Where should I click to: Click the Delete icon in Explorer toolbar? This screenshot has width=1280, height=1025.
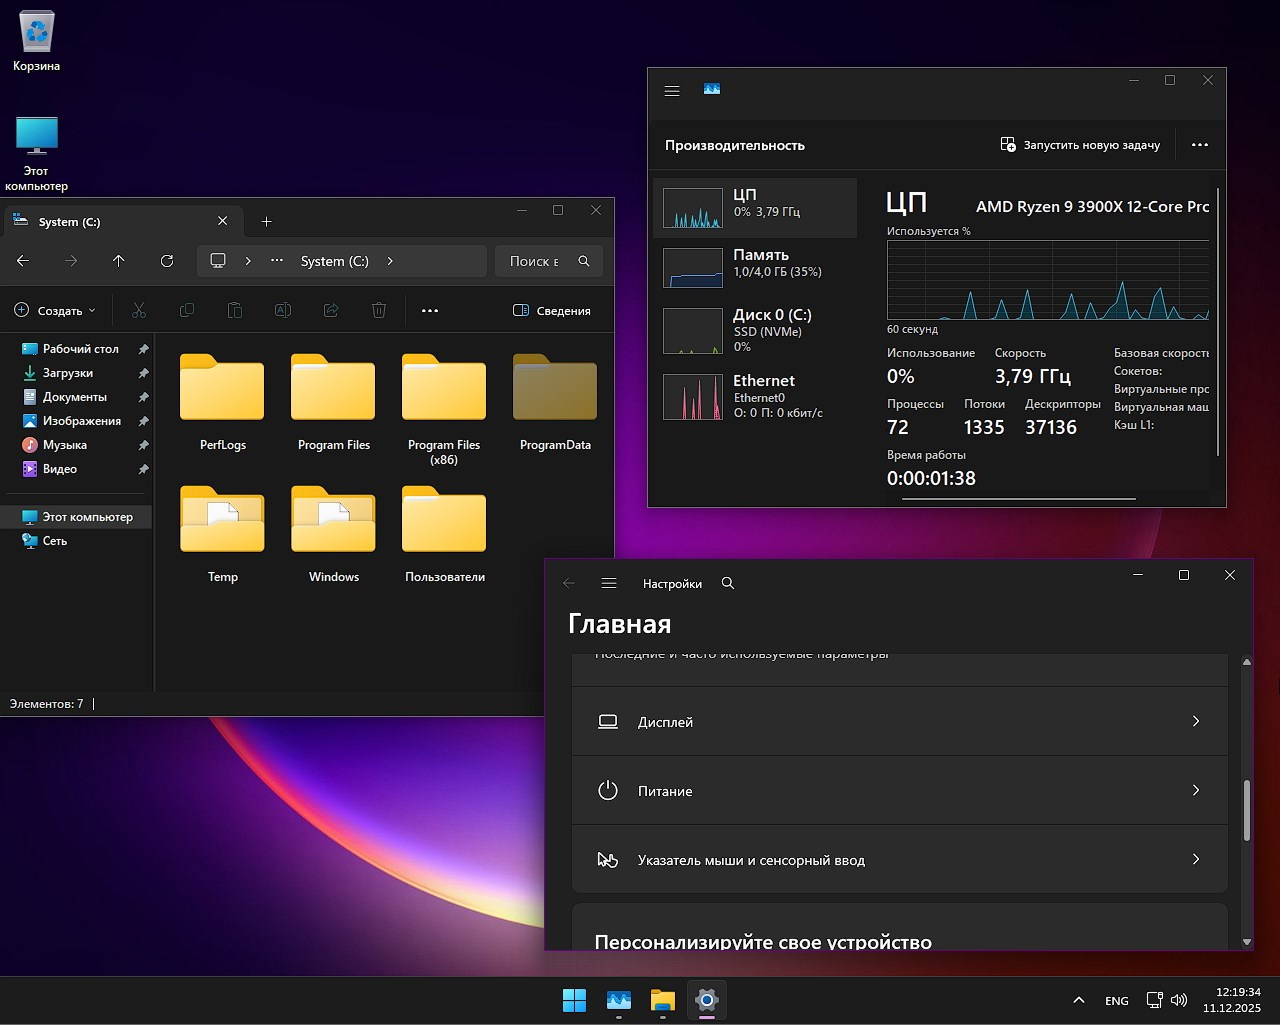[x=379, y=310]
